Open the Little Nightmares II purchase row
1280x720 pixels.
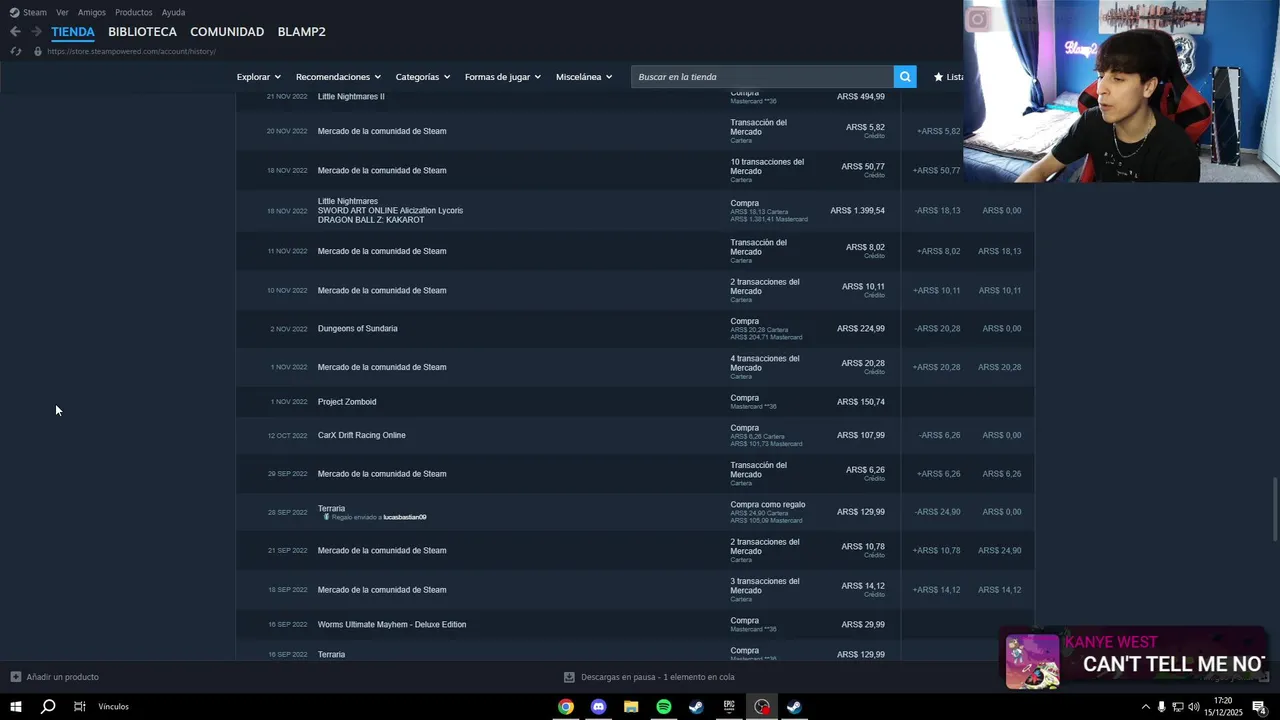coord(635,97)
